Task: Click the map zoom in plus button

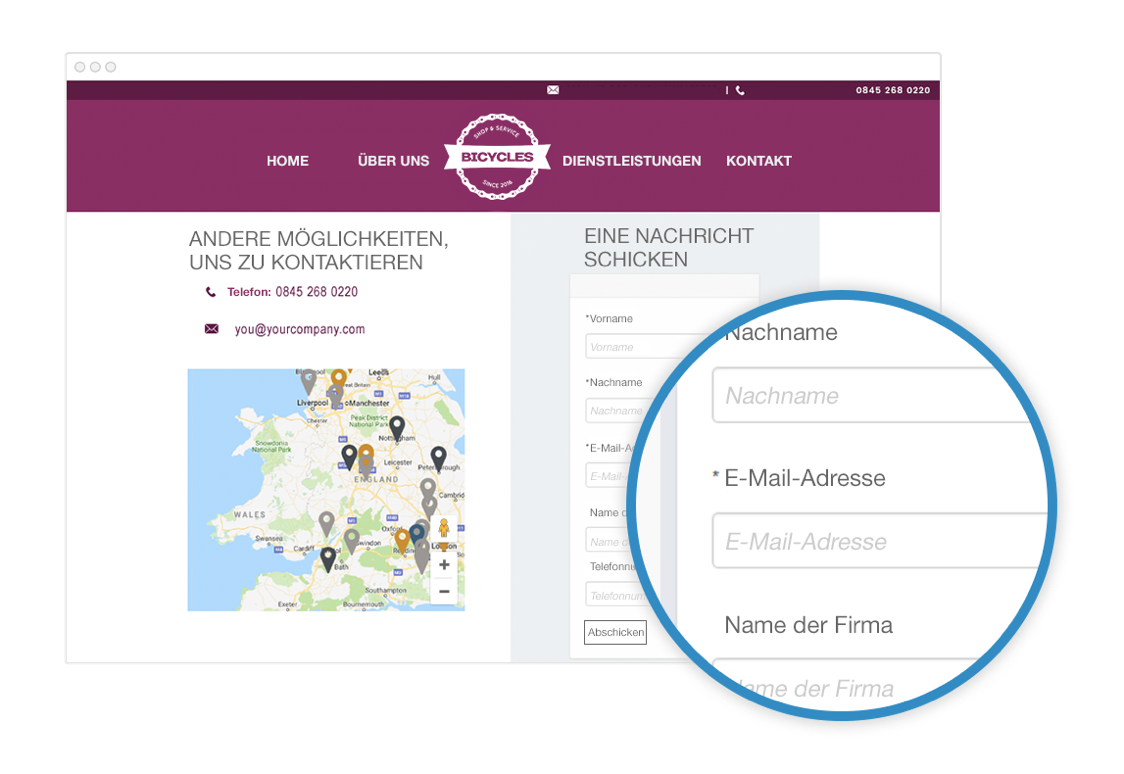Action: click(x=444, y=565)
